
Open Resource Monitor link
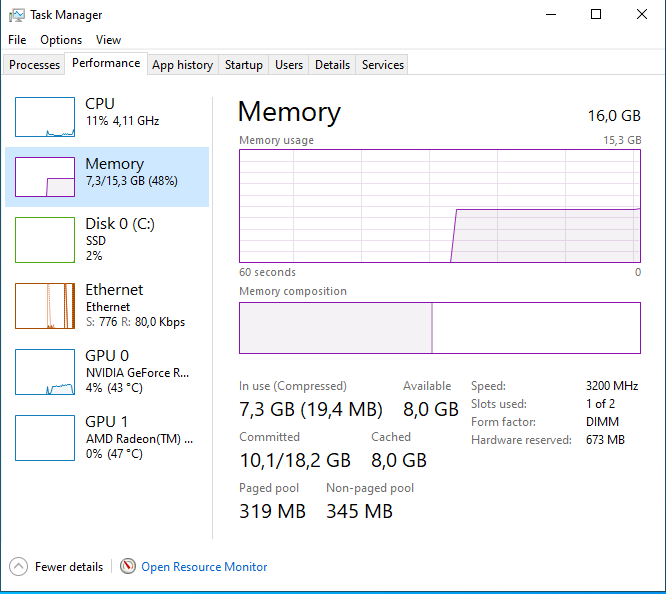click(x=204, y=567)
